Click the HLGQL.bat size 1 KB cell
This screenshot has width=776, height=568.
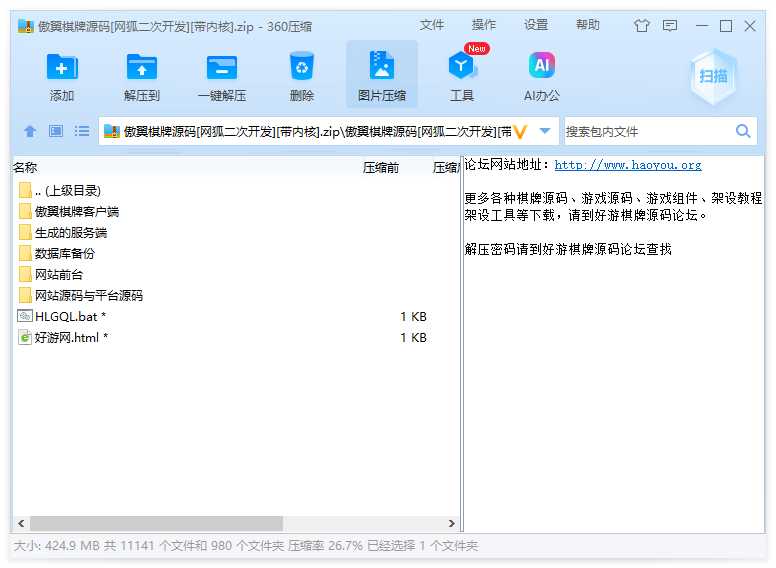pyautogui.click(x=413, y=316)
